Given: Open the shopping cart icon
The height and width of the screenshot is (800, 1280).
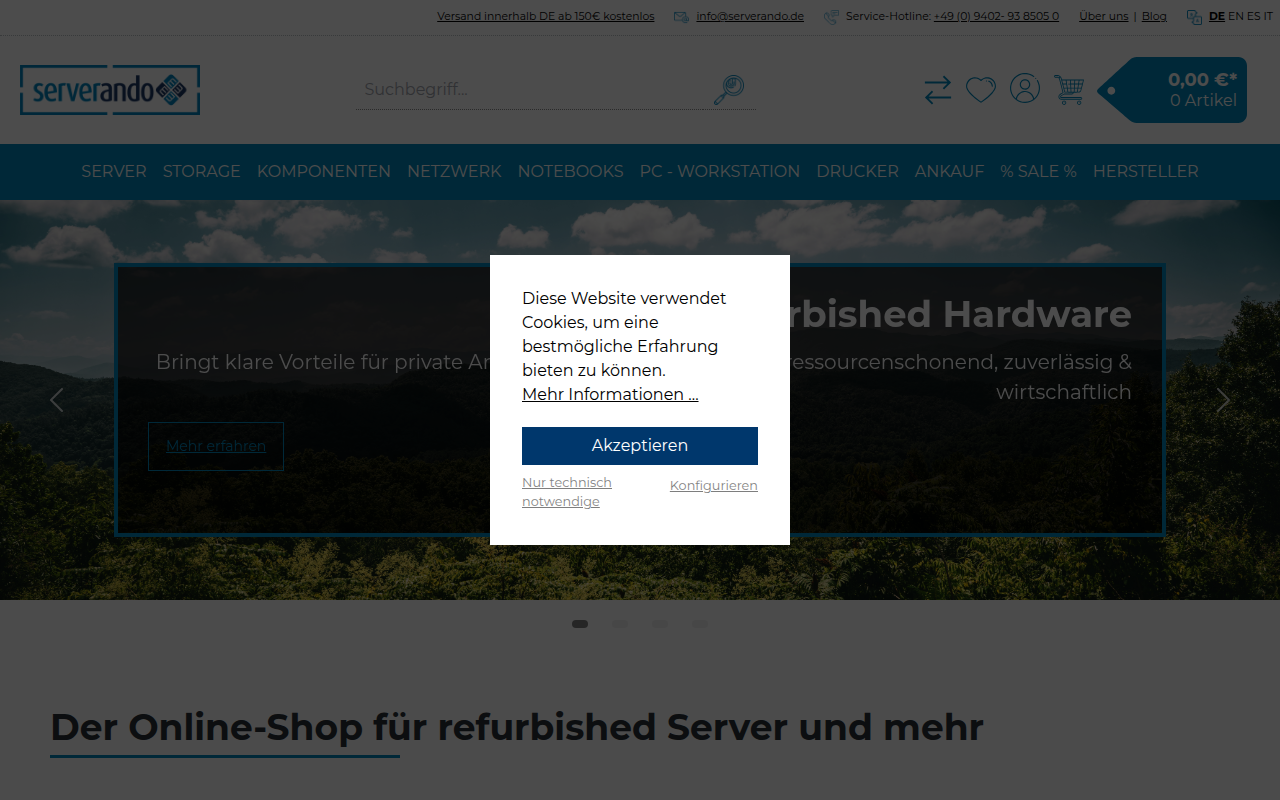Looking at the screenshot, I should pyautogui.click(x=1069, y=90).
